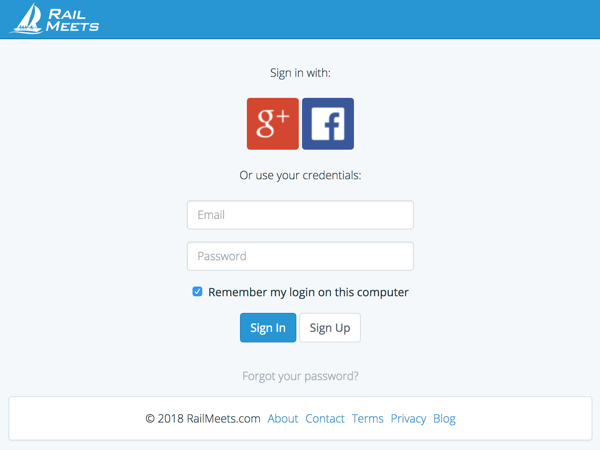The width and height of the screenshot is (600, 450).
Task: Submit the form with Sign In button
Action: click(268, 328)
